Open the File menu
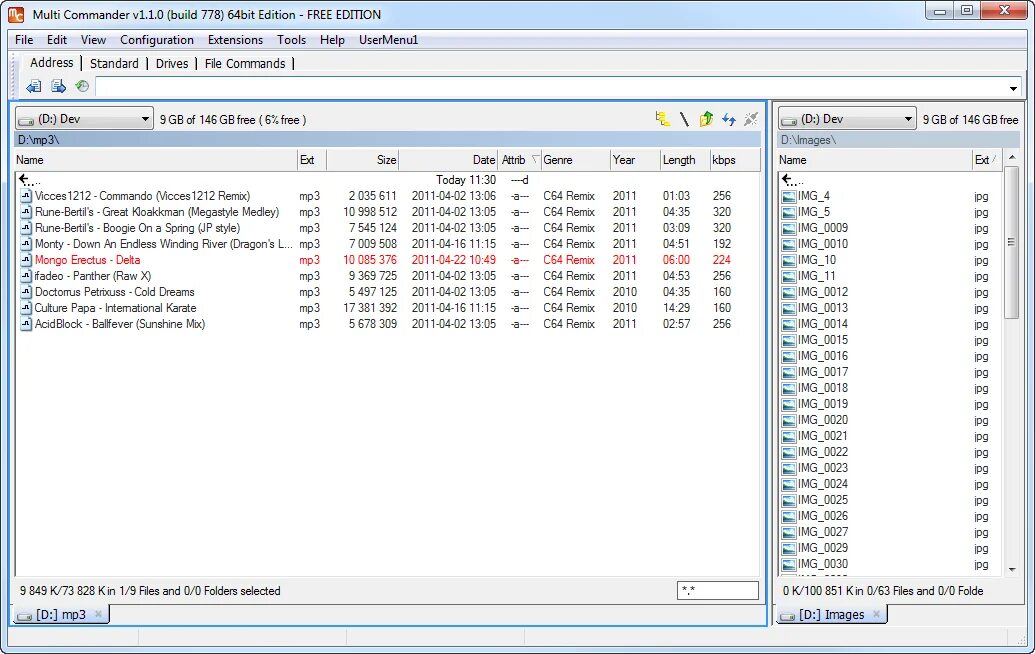Viewport: 1035px width, 654px height. point(24,40)
